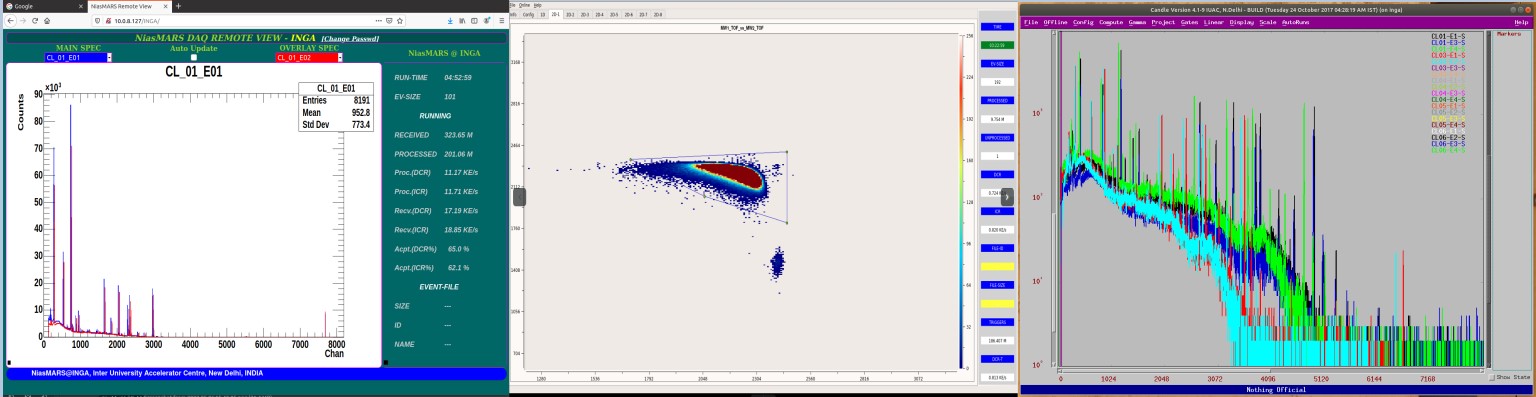Open the Scale menu in Candle
This screenshot has height=397, width=1536.
1268,22
